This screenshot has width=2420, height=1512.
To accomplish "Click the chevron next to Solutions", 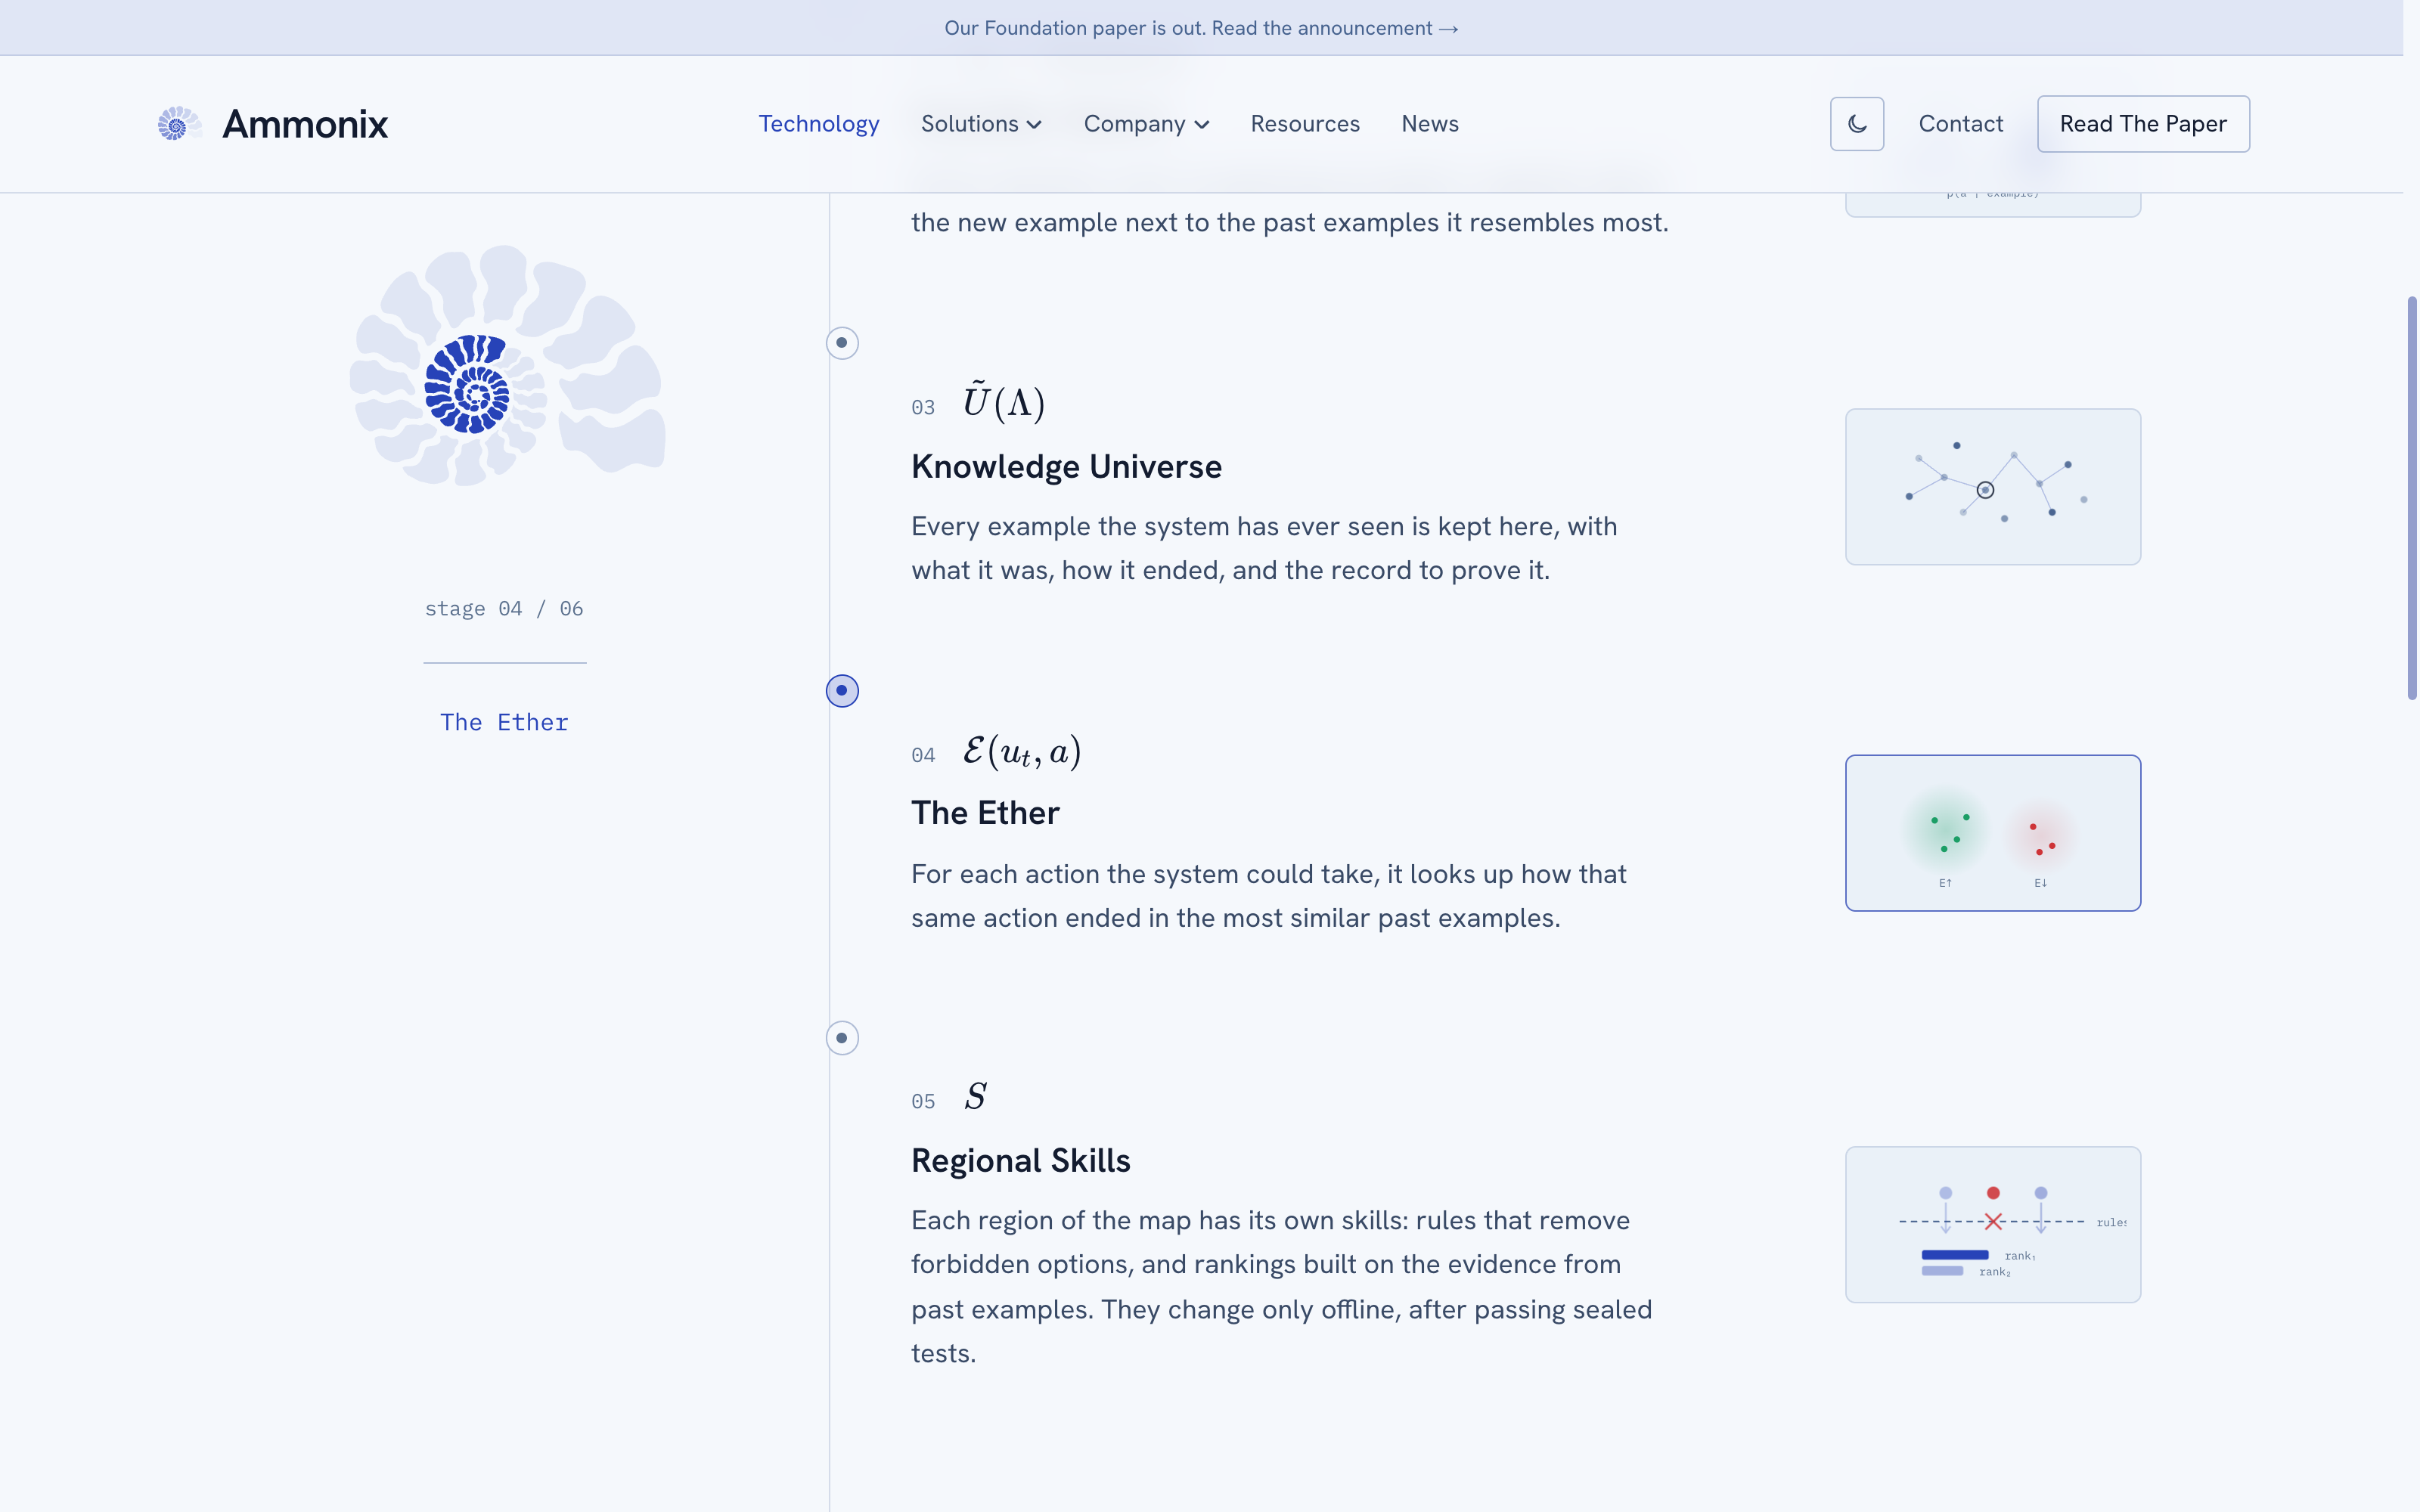I will pos(1034,125).
